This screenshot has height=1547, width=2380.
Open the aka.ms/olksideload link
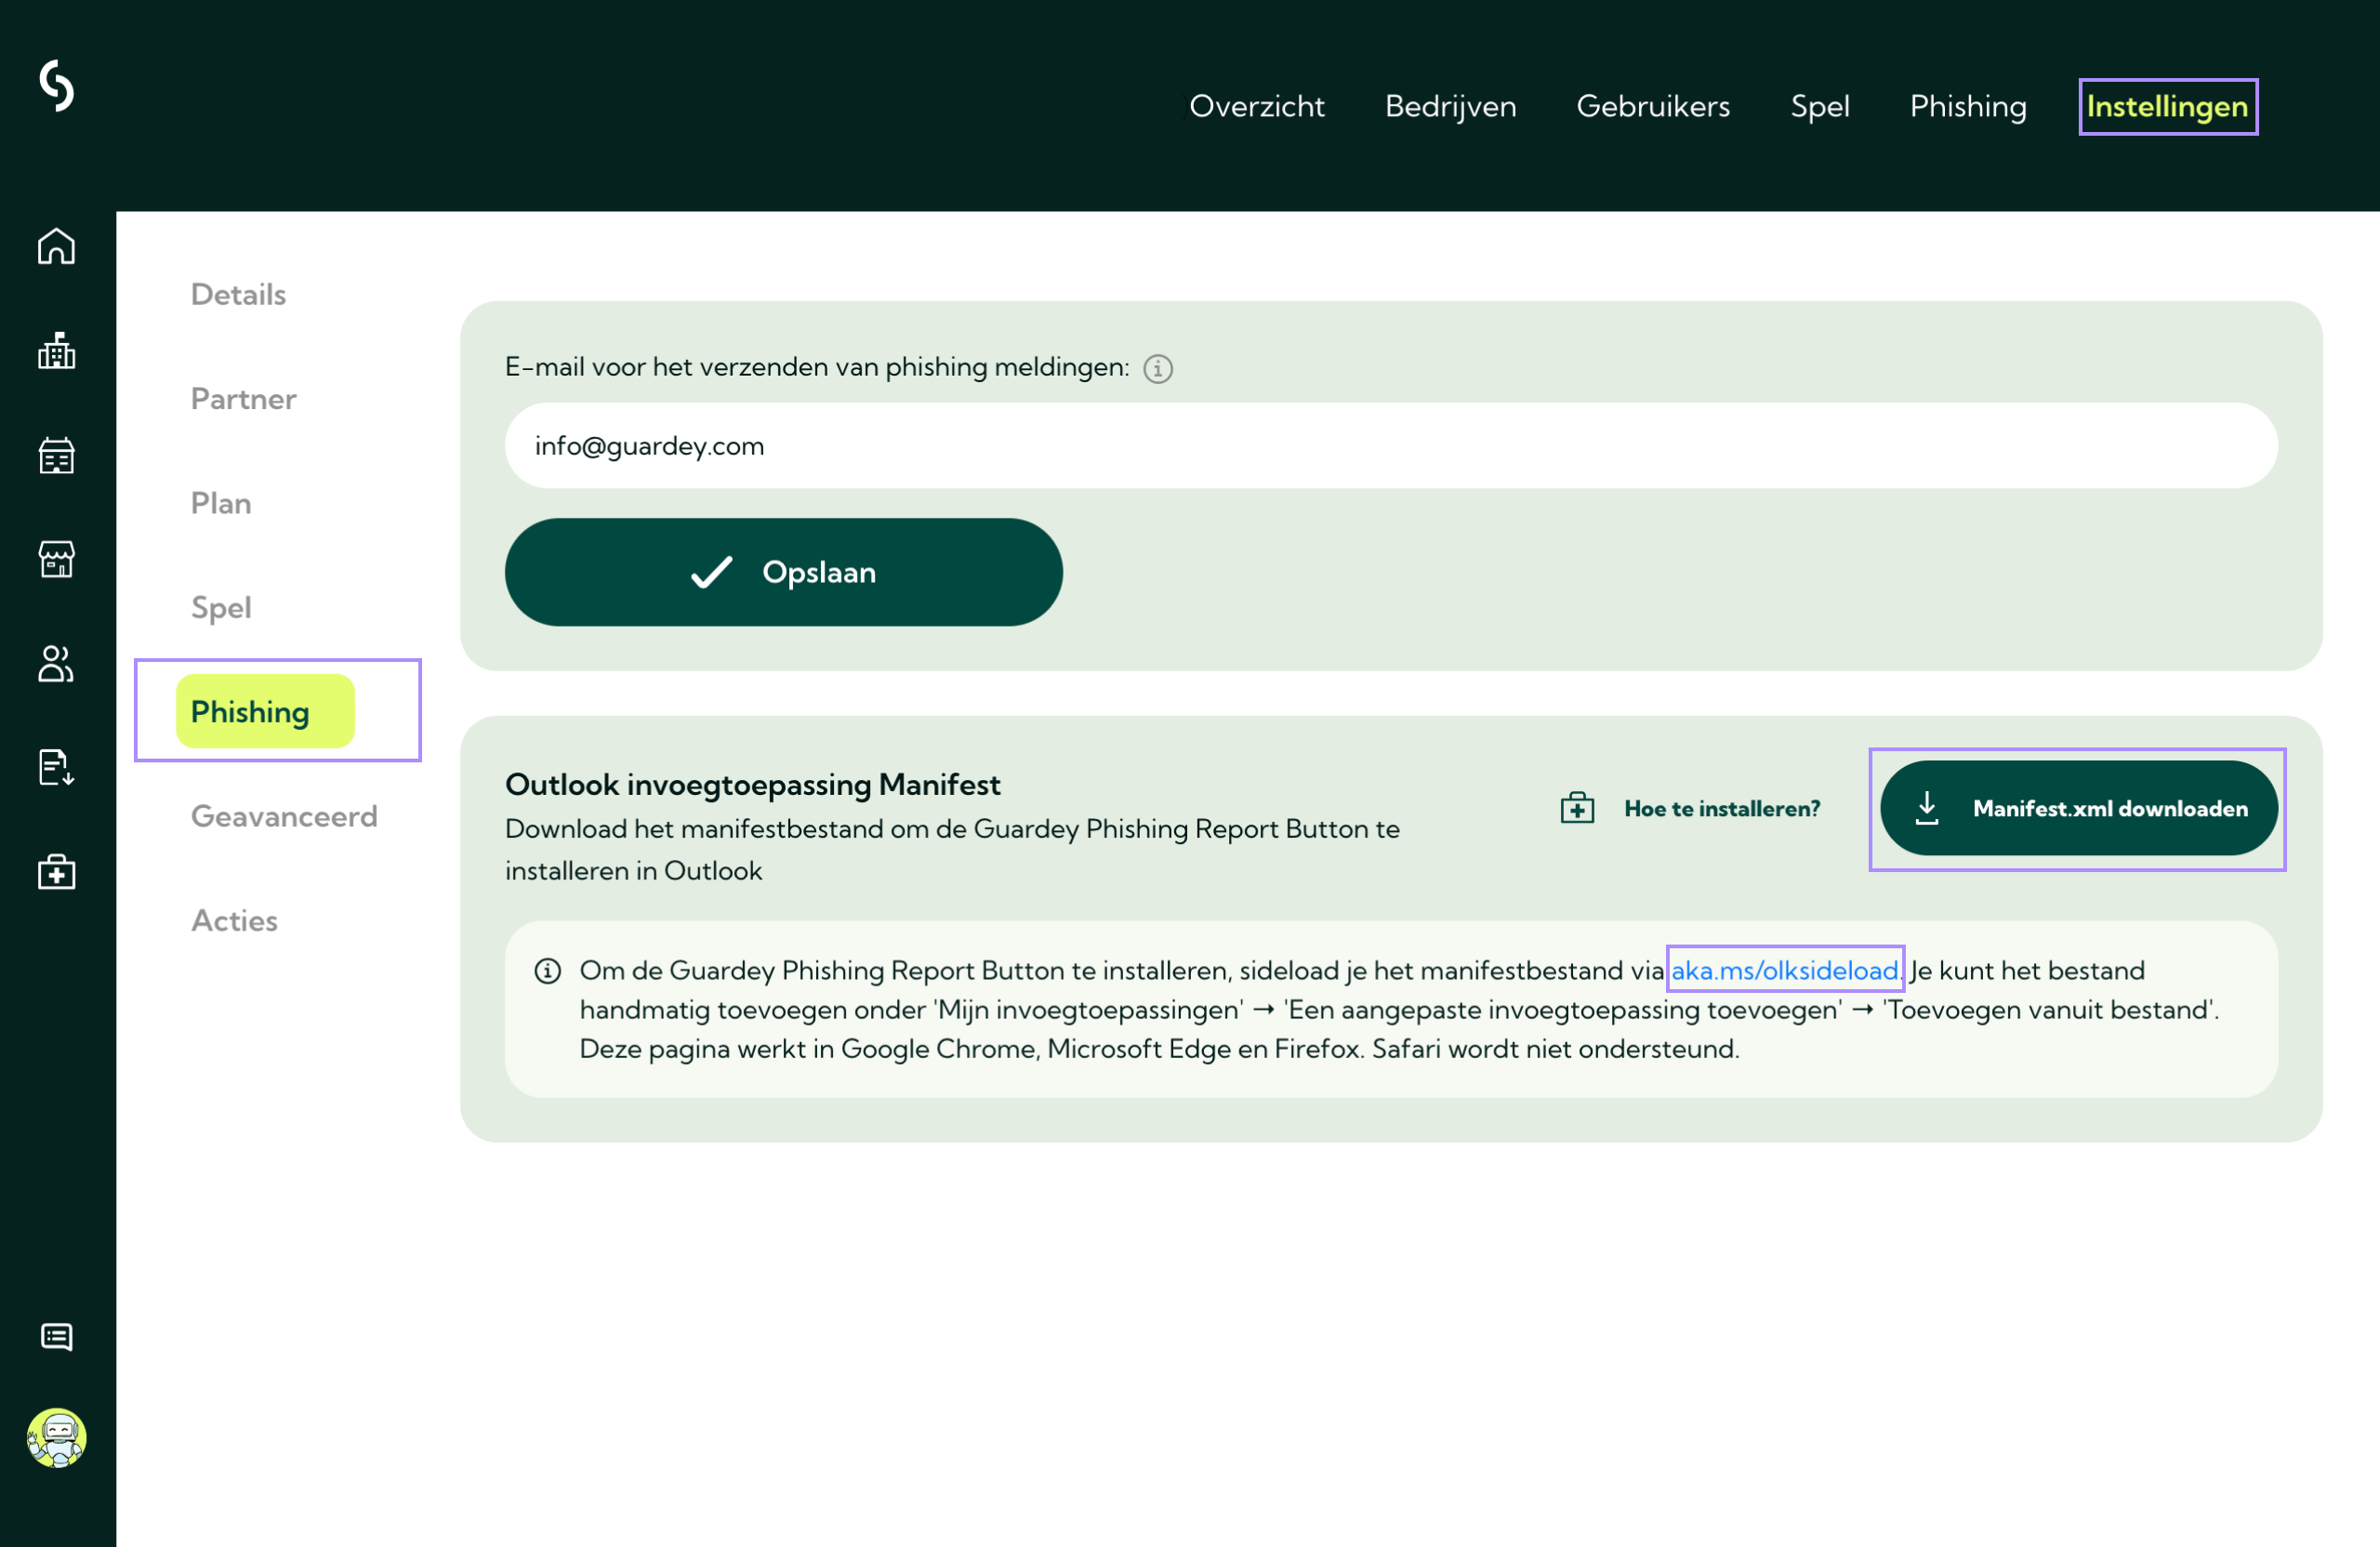click(1784, 970)
